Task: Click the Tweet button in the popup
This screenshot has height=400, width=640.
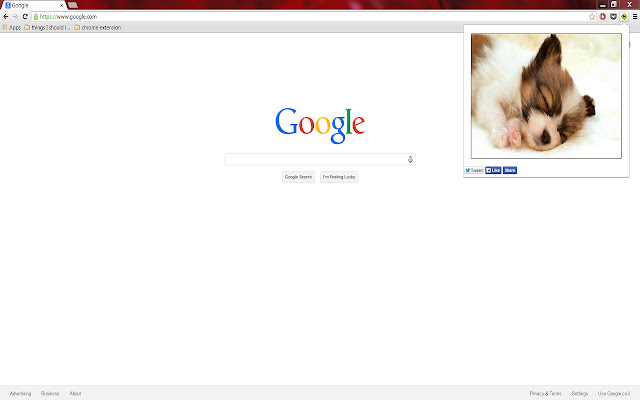Action: click(474, 171)
